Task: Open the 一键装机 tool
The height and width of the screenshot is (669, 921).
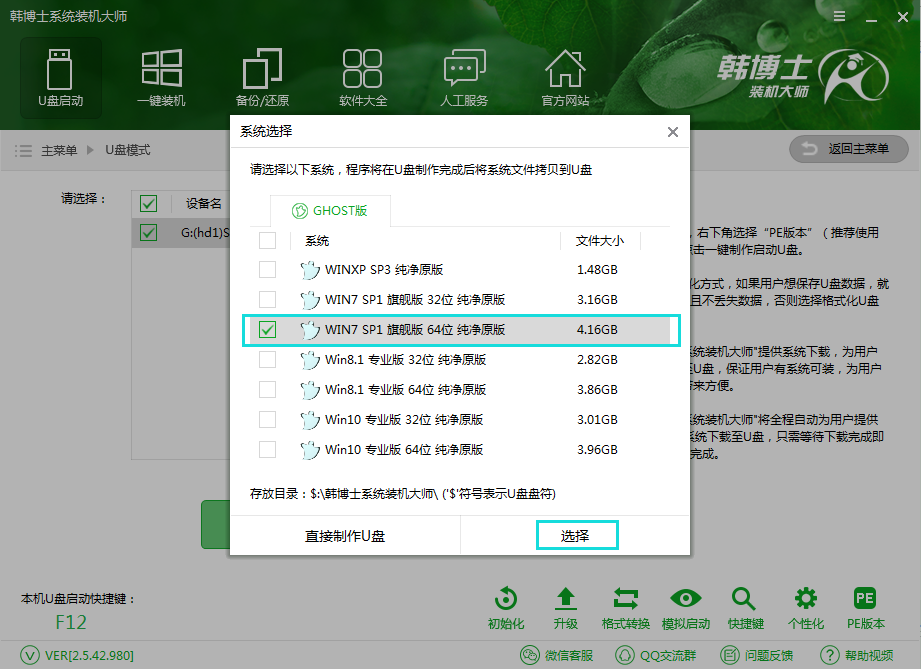Action: tap(161, 76)
